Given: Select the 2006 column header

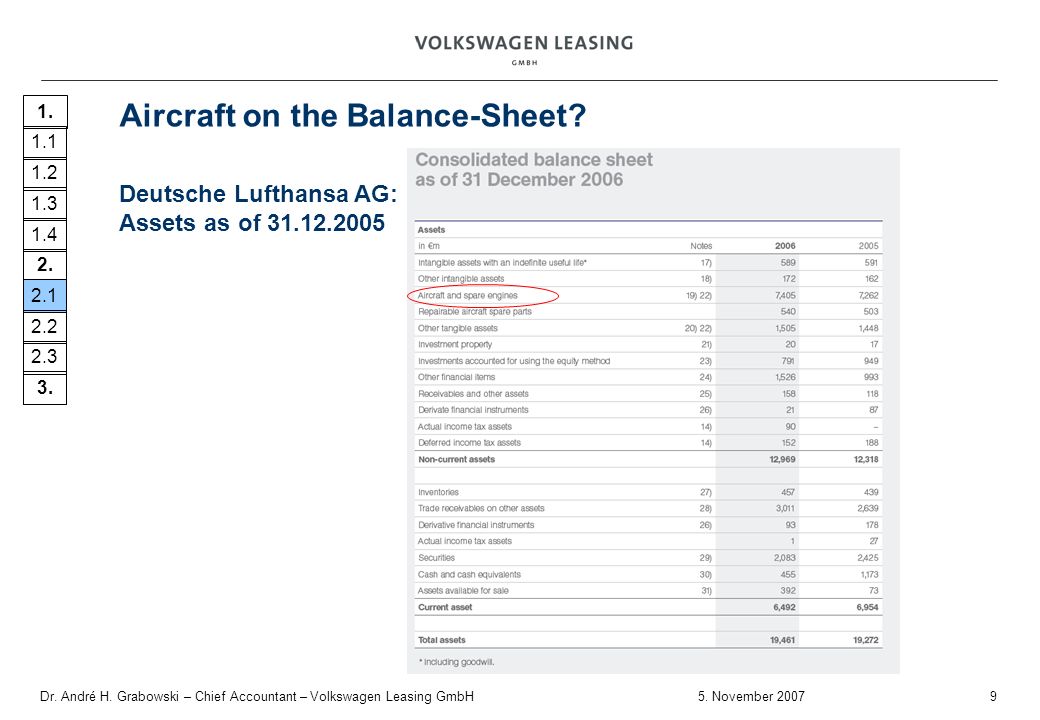Looking at the screenshot, I should coord(785,246).
